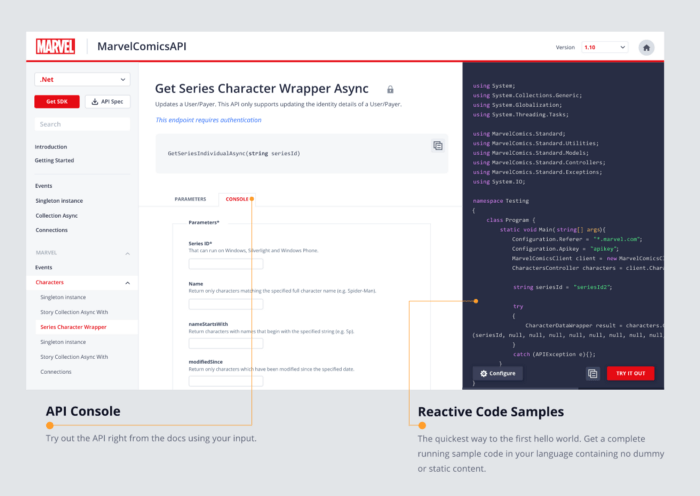Image resolution: width=700 pixels, height=496 pixels.
Task: Click the Get Series Character Wrapper Async heading
Action: click(262, 89)
